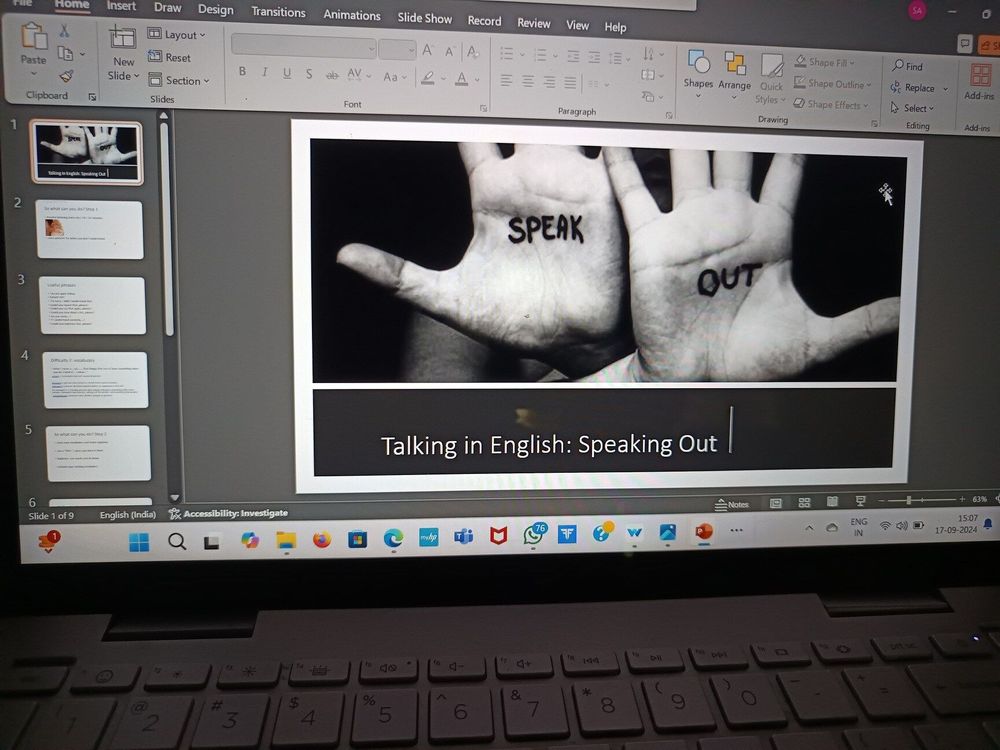
Task: Open the Transitions tab
Action: 278,12
